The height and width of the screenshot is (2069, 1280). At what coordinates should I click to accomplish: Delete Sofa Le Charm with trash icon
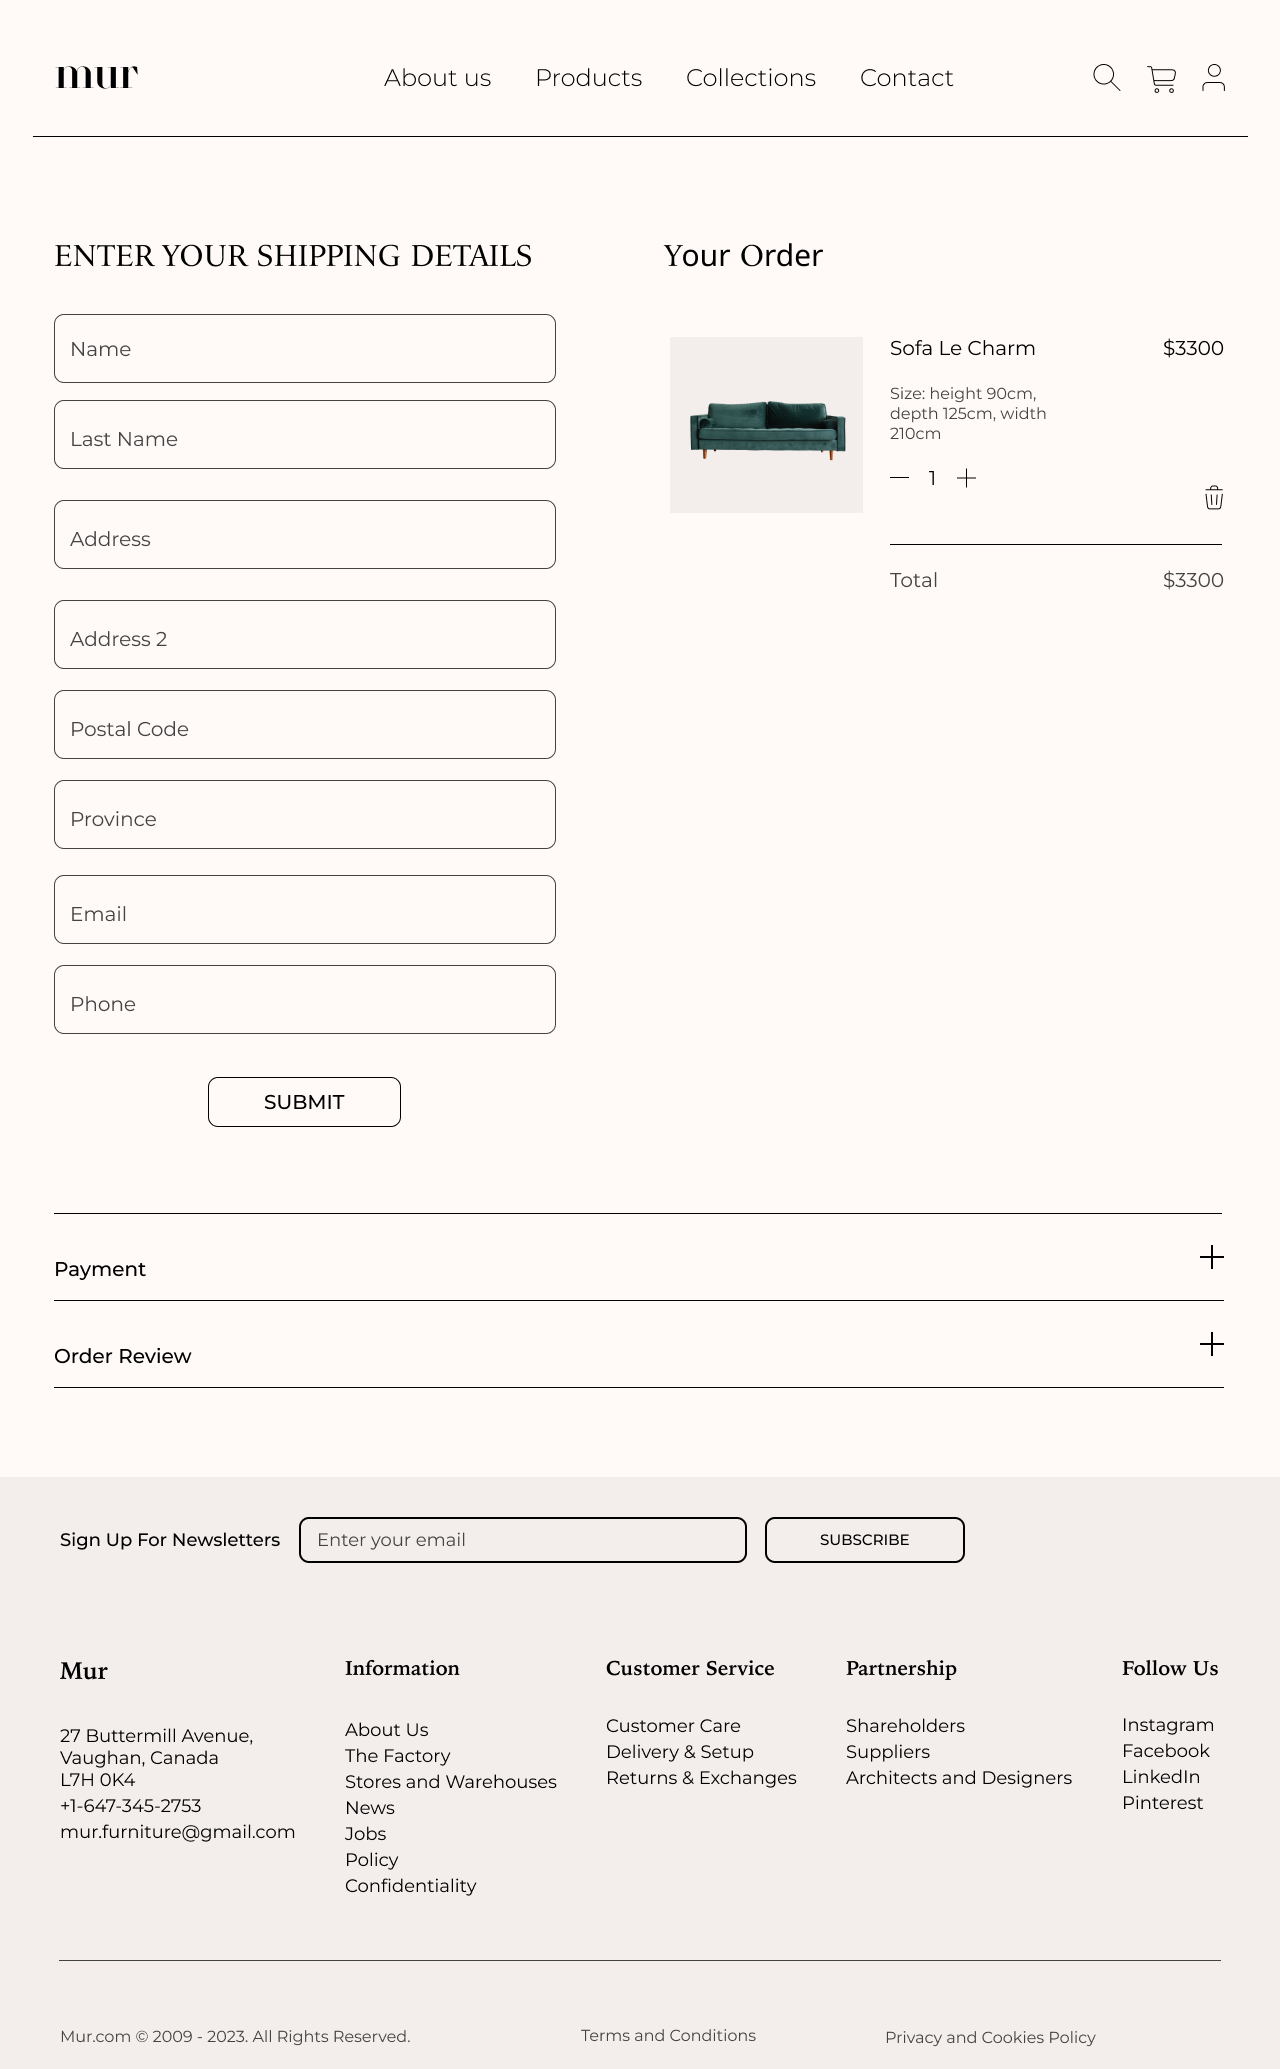pyautogui.click(x=1214, y=498)
